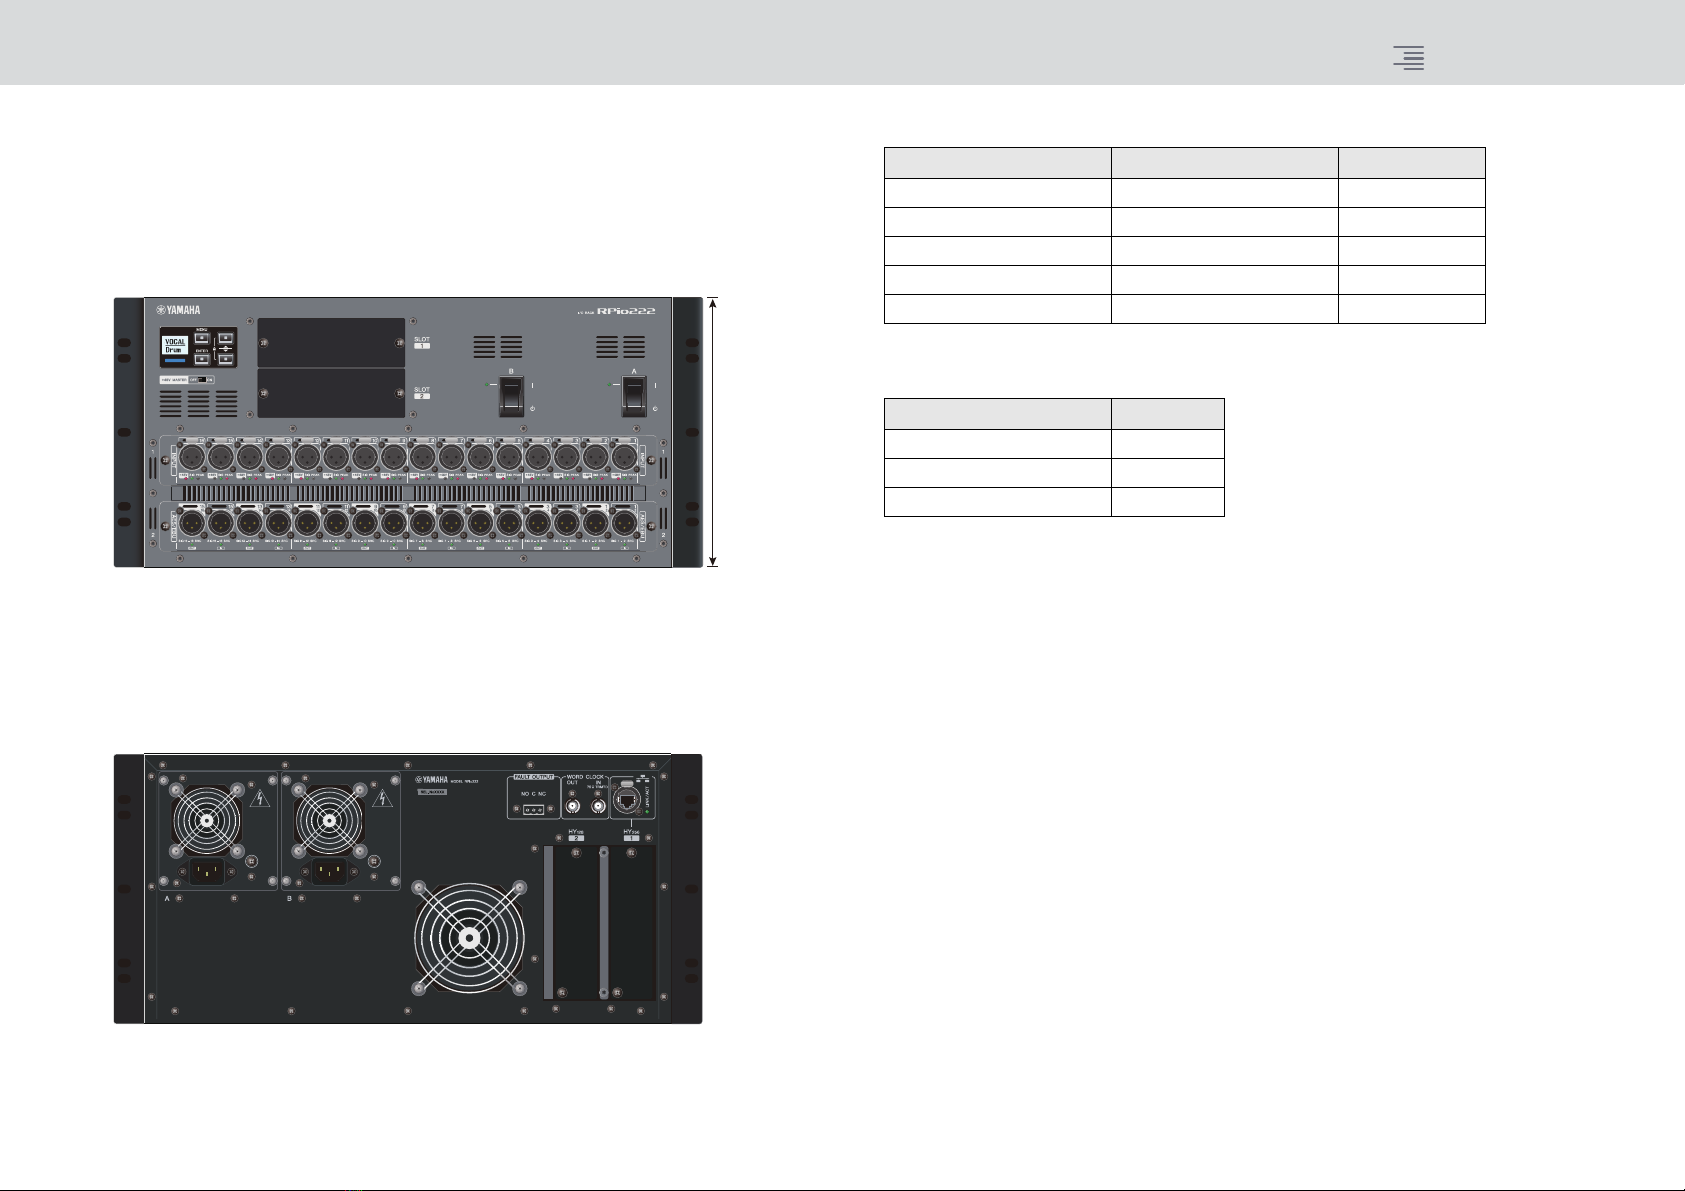
Task: Select the SLOT 1 label
Action: 422,342
